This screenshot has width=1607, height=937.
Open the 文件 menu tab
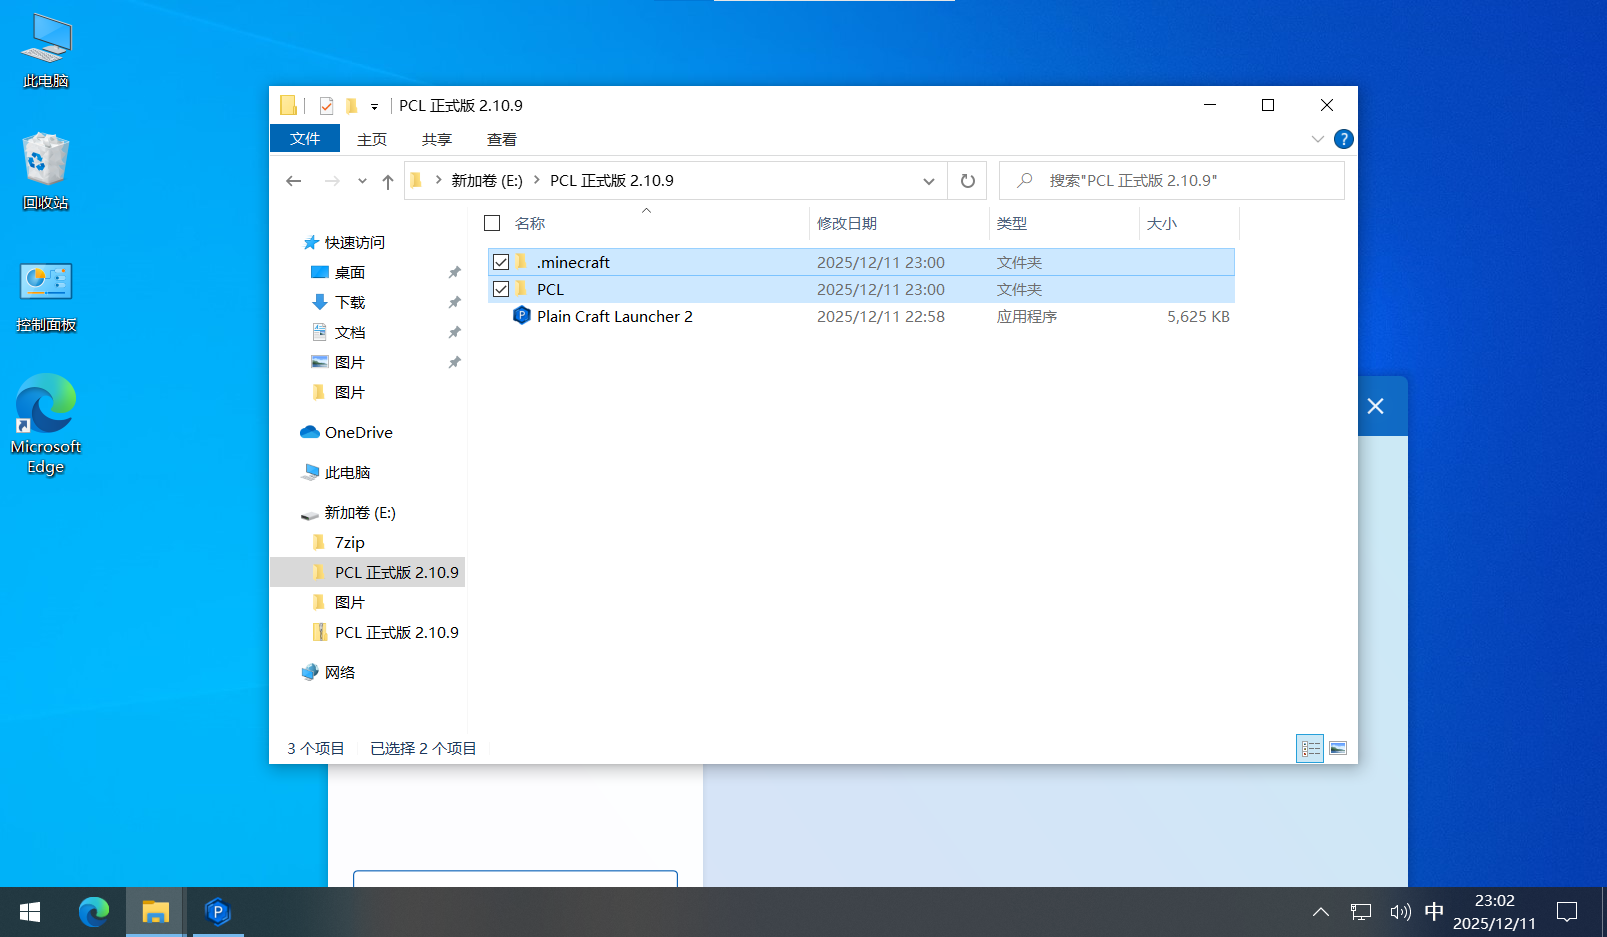pos(305,139)
